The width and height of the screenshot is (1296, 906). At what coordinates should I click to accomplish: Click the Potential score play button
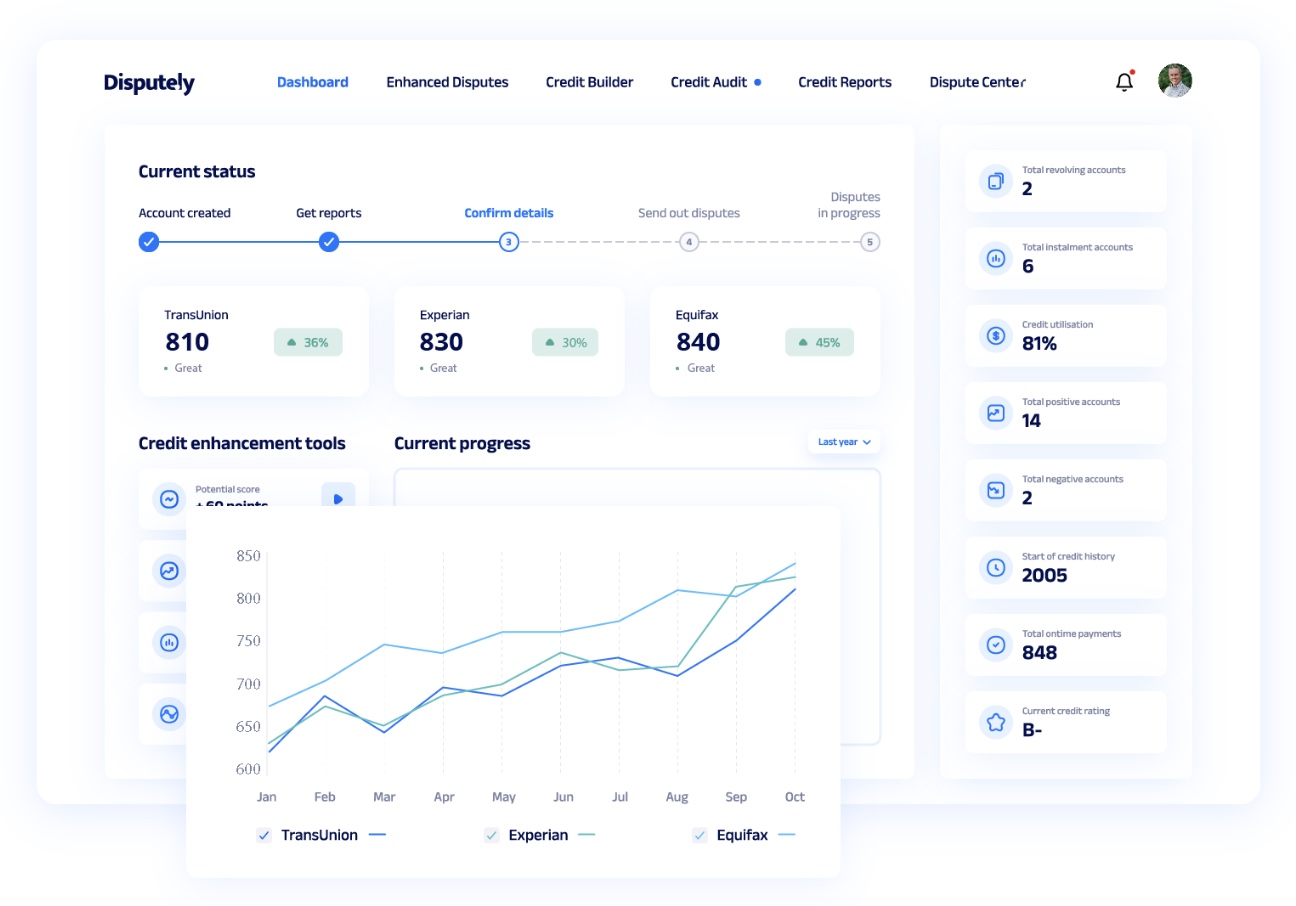[x=338, y=498]
